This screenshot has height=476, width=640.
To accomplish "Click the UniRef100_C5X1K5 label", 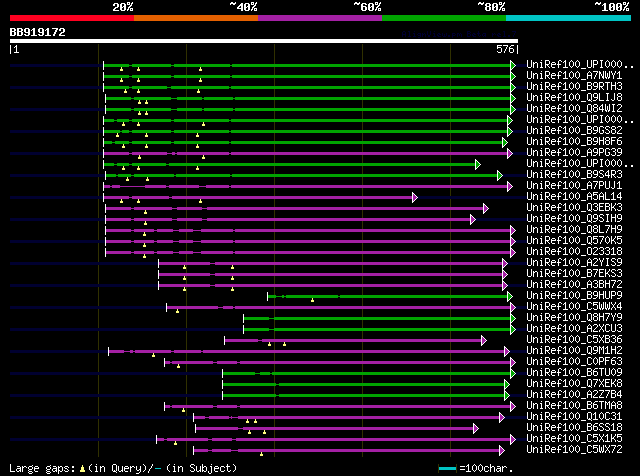I will (x=574, y=439).
